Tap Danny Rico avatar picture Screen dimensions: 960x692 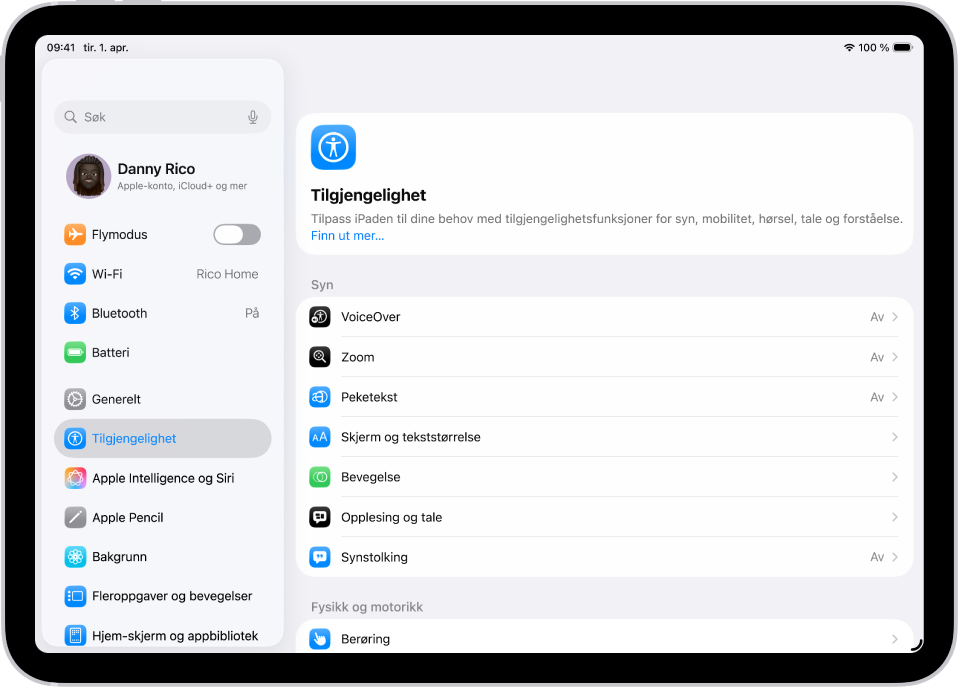click(89, 176)
